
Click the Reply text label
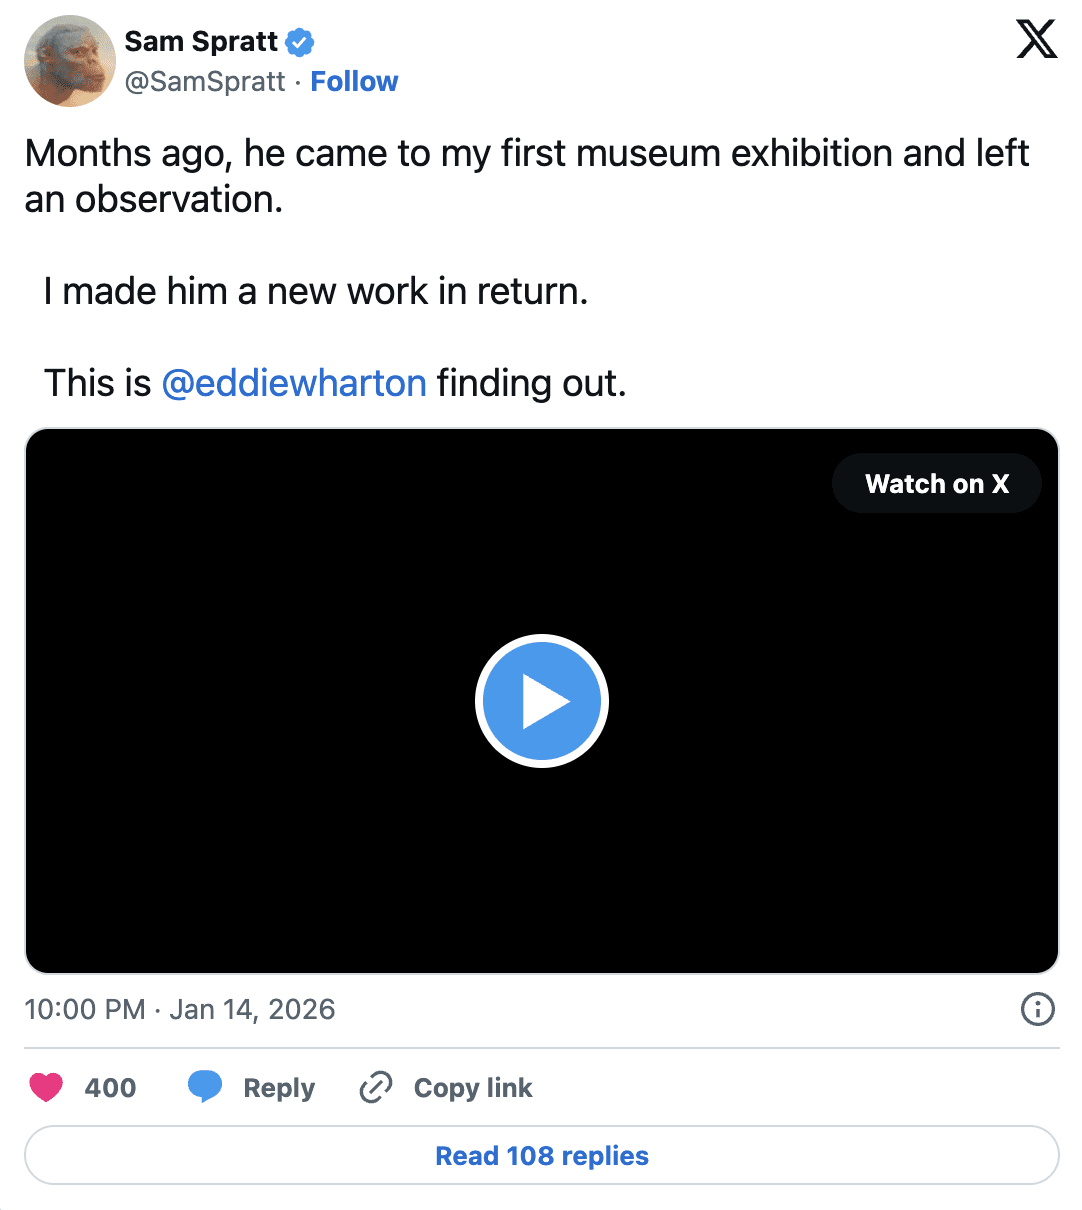(279, 1088)
